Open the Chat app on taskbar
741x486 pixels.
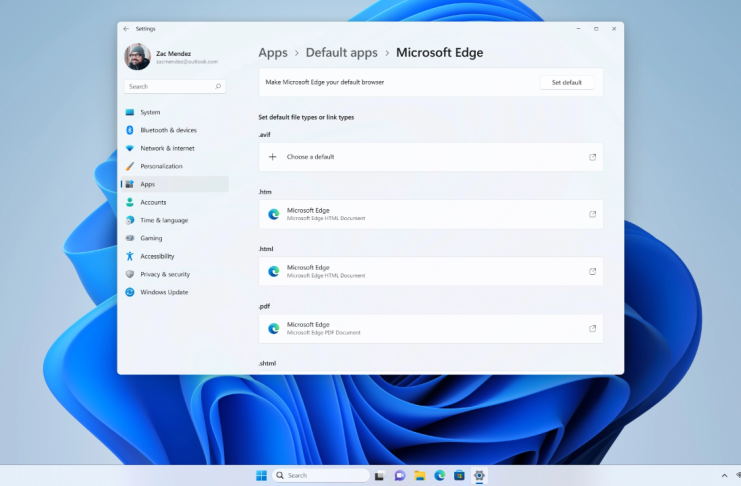click(400, 476)
